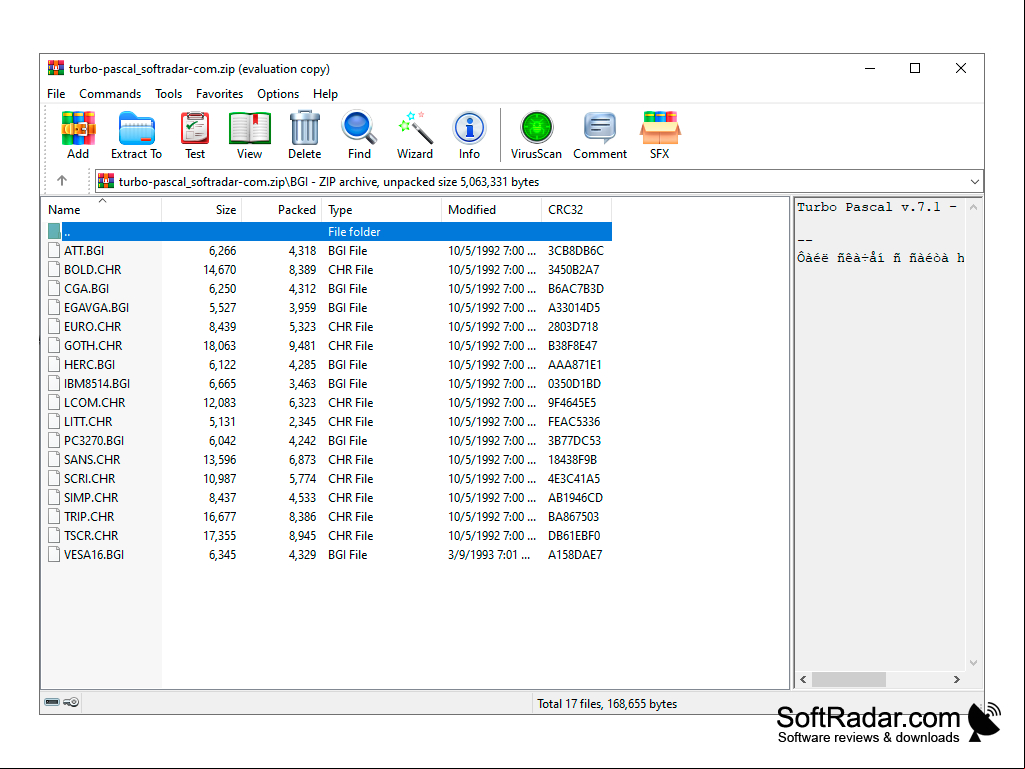
Task: Open the File menu
Action: (56, 94)
